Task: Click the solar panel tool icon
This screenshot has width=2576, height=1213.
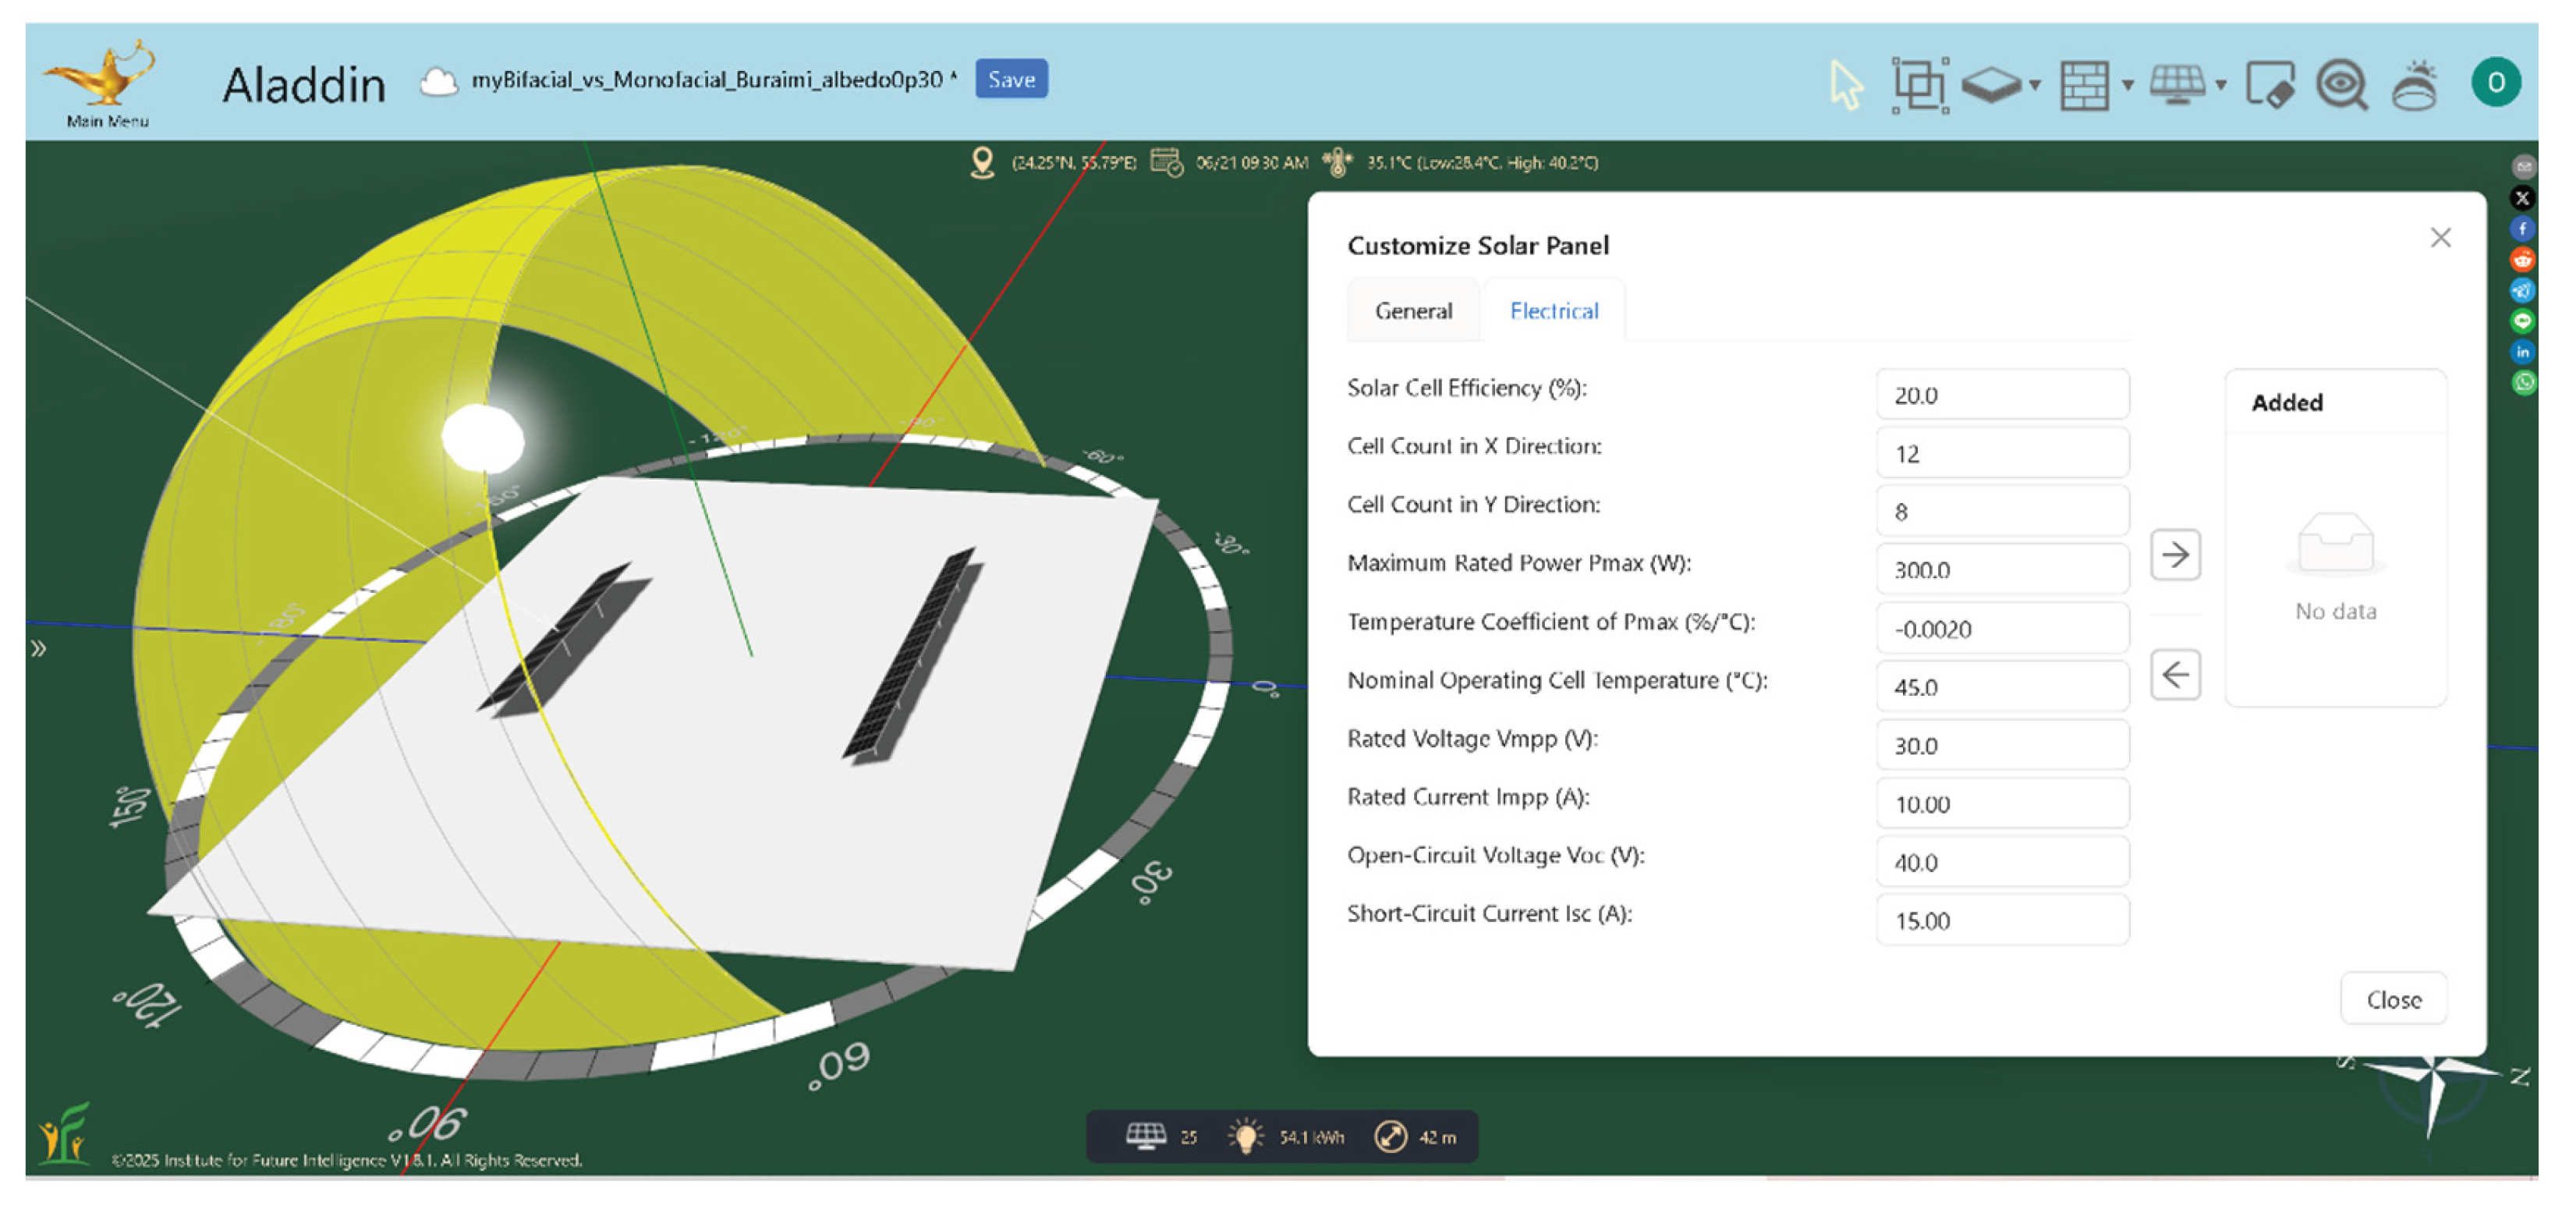Action: (2177, 83)
